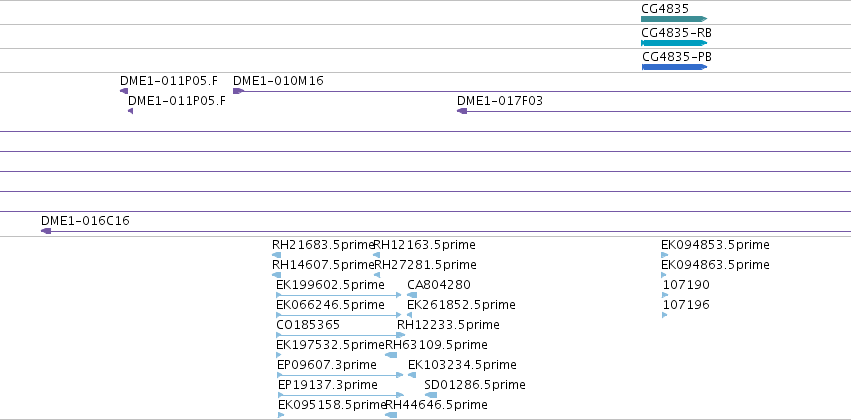Select the DME1-017F03 clone arrowhead
The height and width of the screenshot is (420, 851).
coord(462,111)
